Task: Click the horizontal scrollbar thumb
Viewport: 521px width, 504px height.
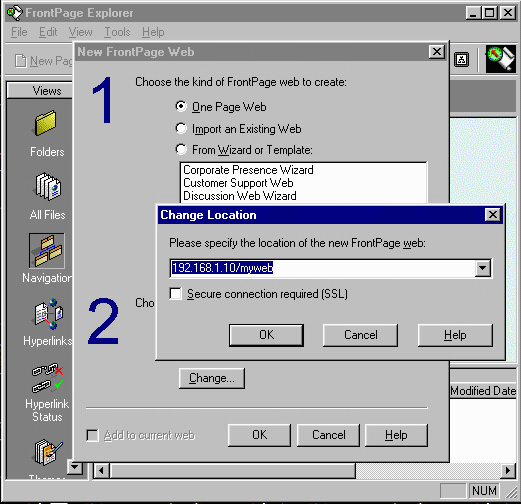Action: point(233,471)
